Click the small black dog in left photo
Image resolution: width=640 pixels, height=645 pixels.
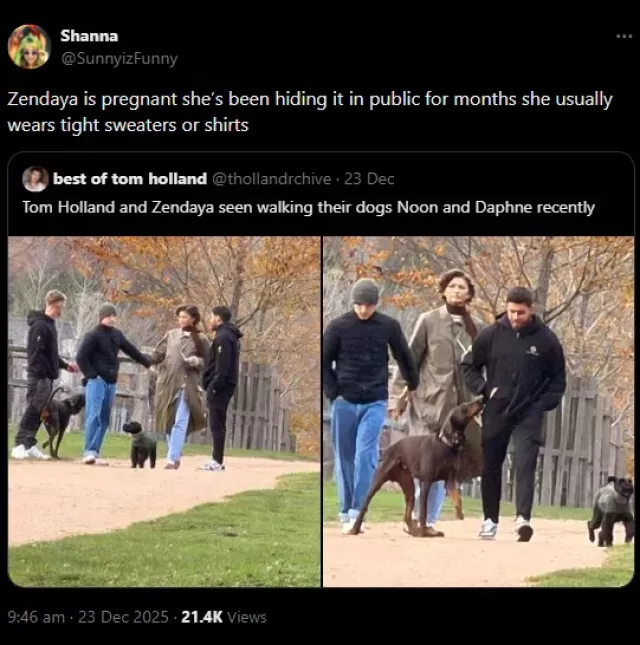[x=141, y=445]
